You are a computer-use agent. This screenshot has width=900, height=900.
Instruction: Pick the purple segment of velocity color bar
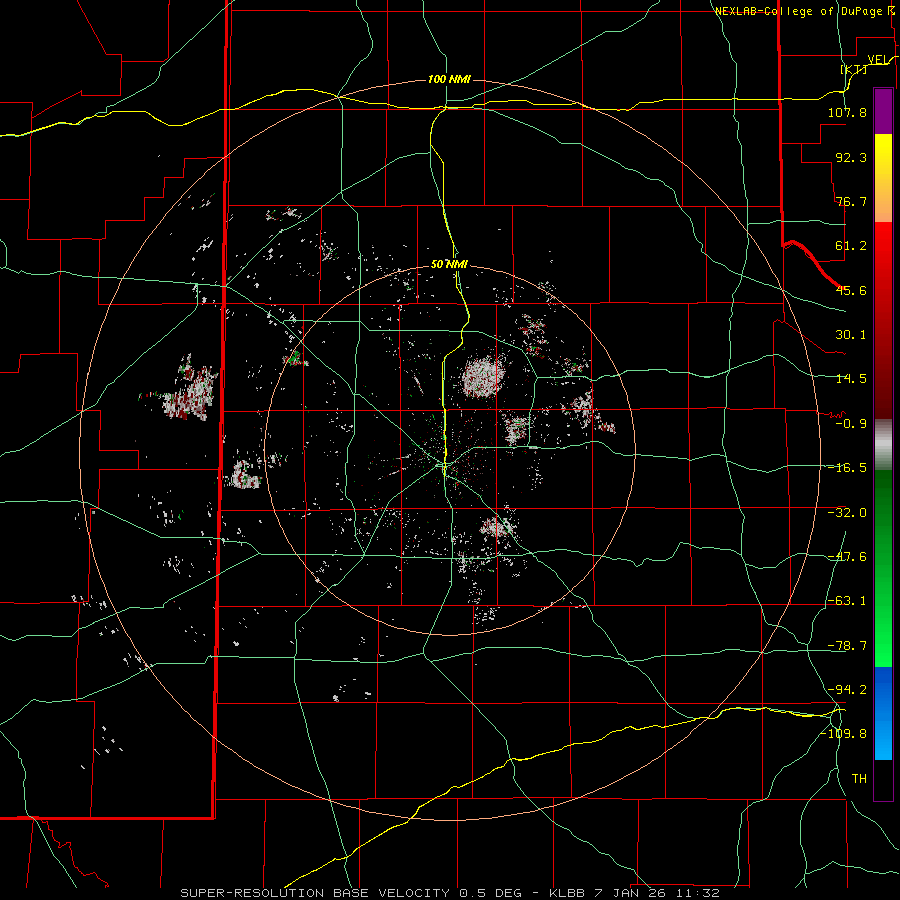point(883,111)
